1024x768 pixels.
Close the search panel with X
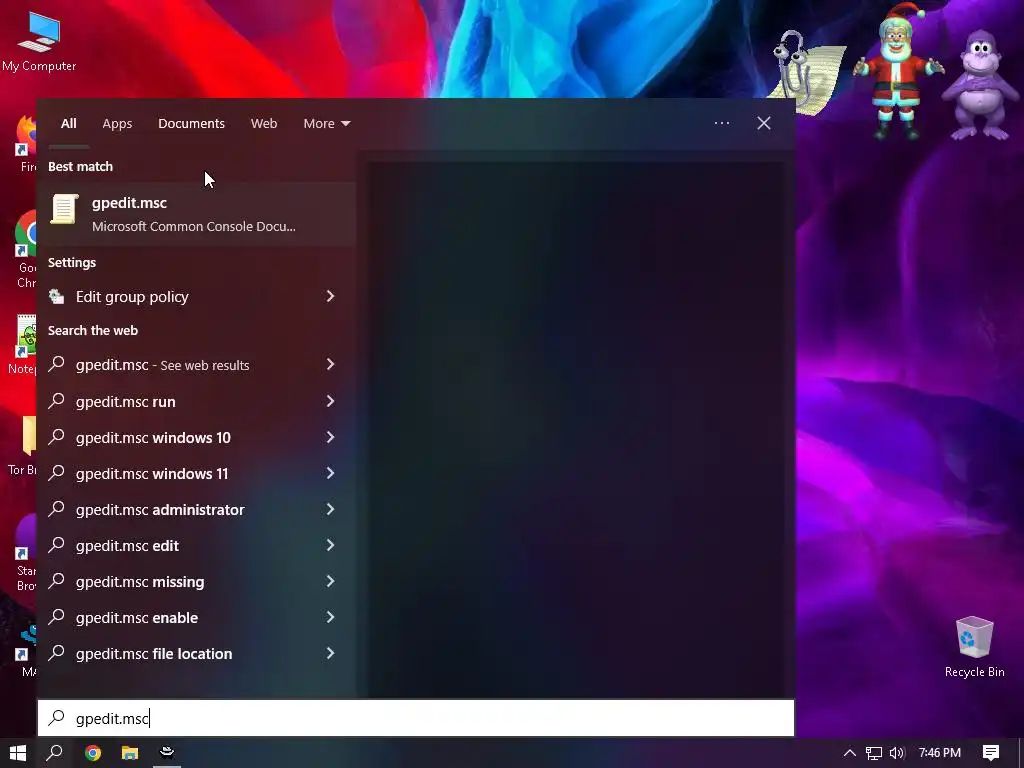[x=763, y=123]
